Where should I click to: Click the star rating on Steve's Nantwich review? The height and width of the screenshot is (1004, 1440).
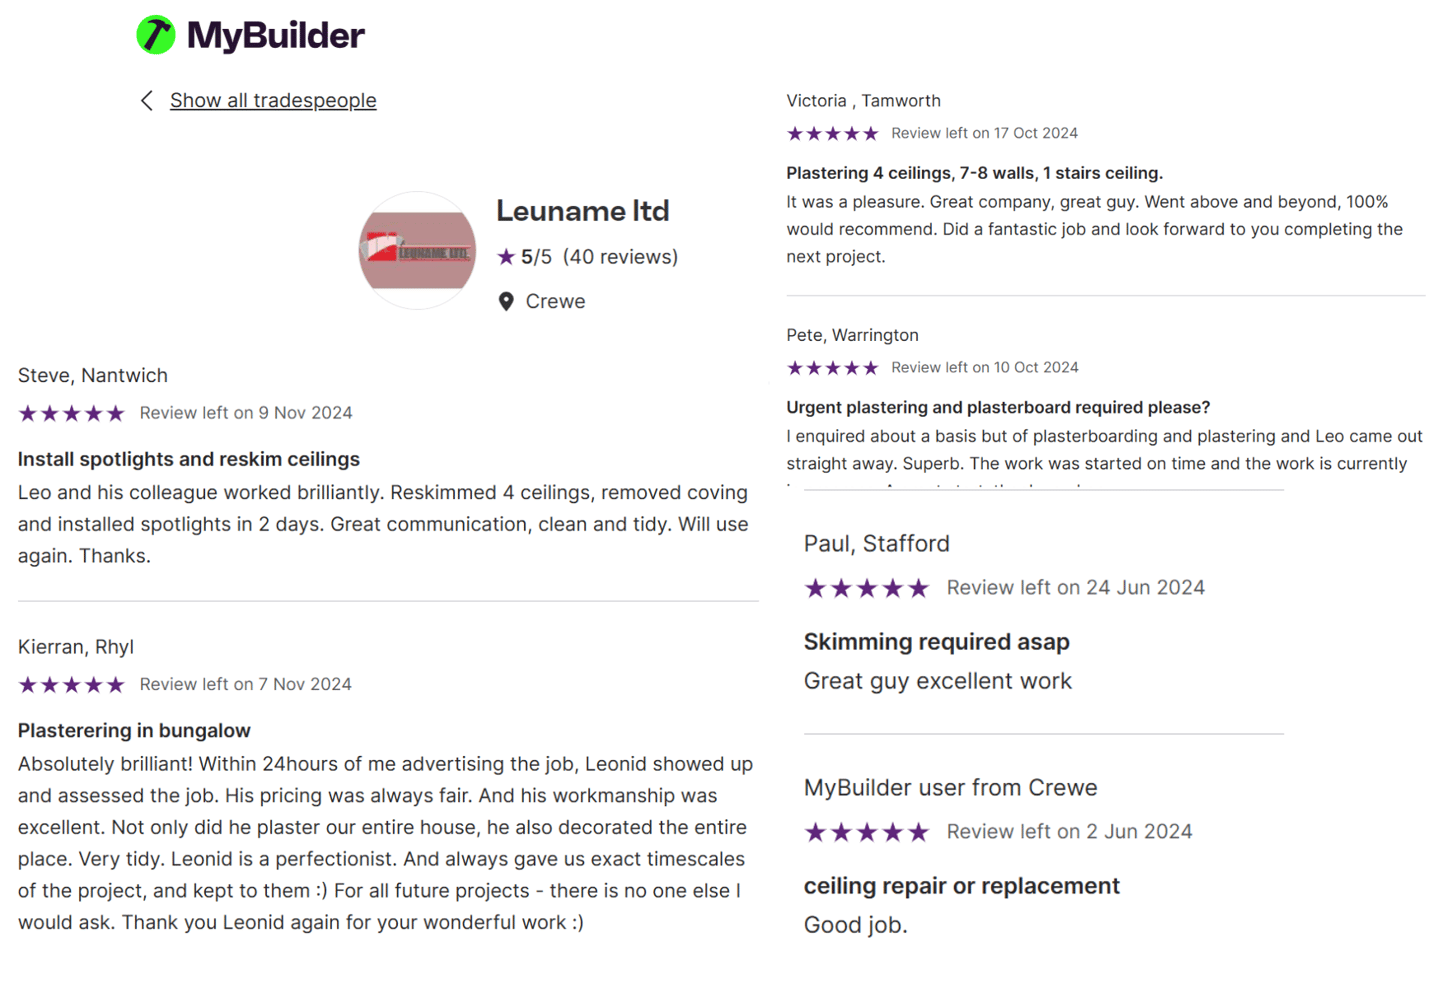click(x=71, y=413)
